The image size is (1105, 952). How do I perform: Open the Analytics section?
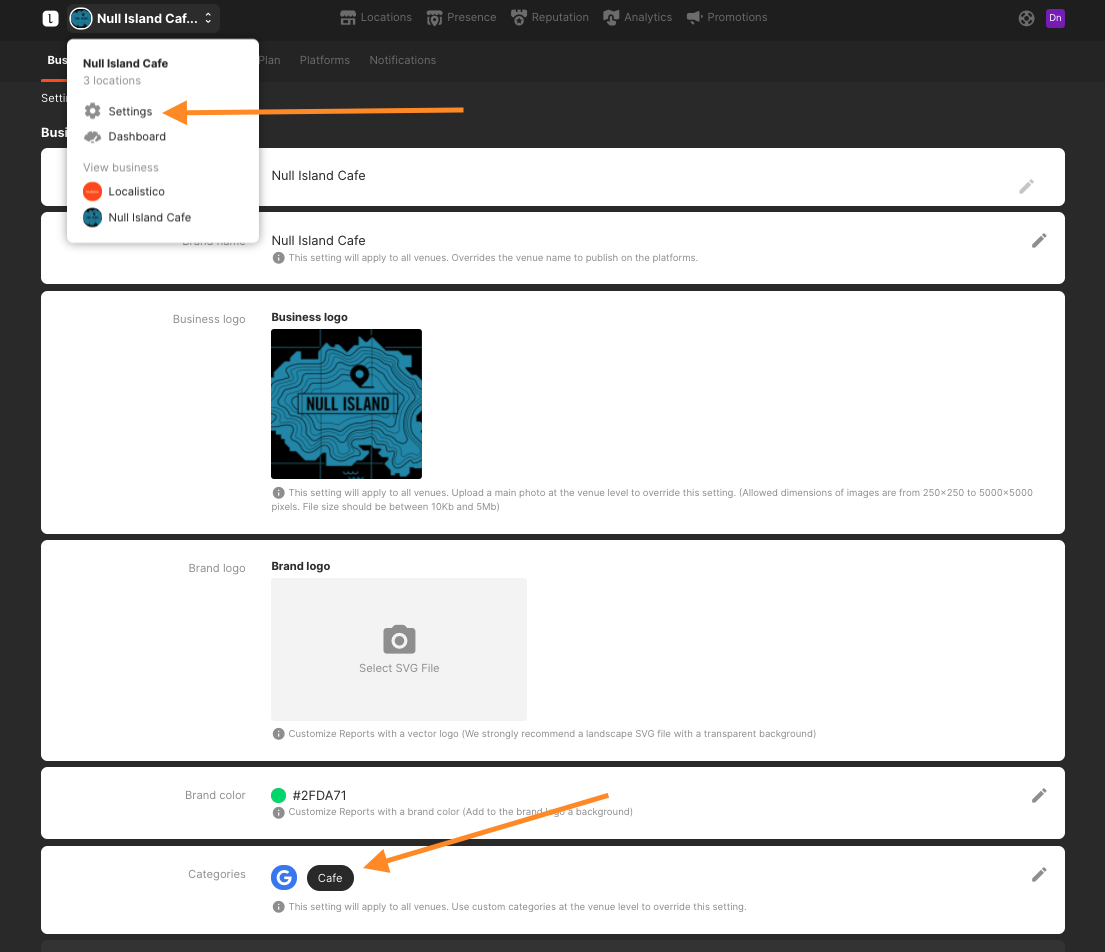[638, 18]
